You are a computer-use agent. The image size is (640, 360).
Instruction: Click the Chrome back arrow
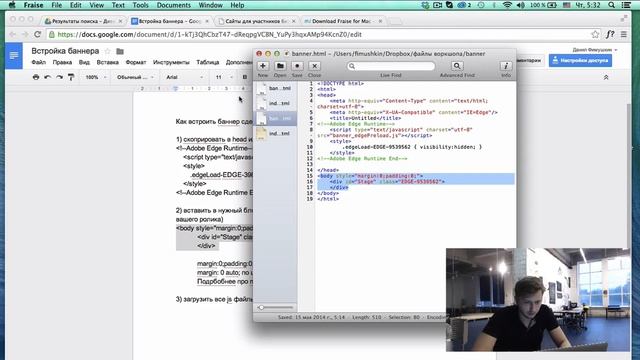coord(12,35)
